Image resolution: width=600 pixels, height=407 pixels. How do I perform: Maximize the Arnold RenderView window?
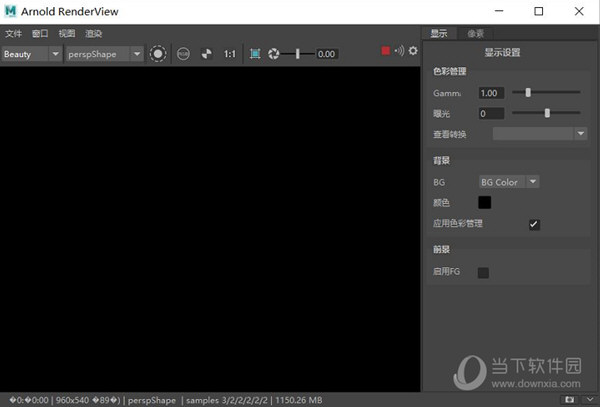538,11
